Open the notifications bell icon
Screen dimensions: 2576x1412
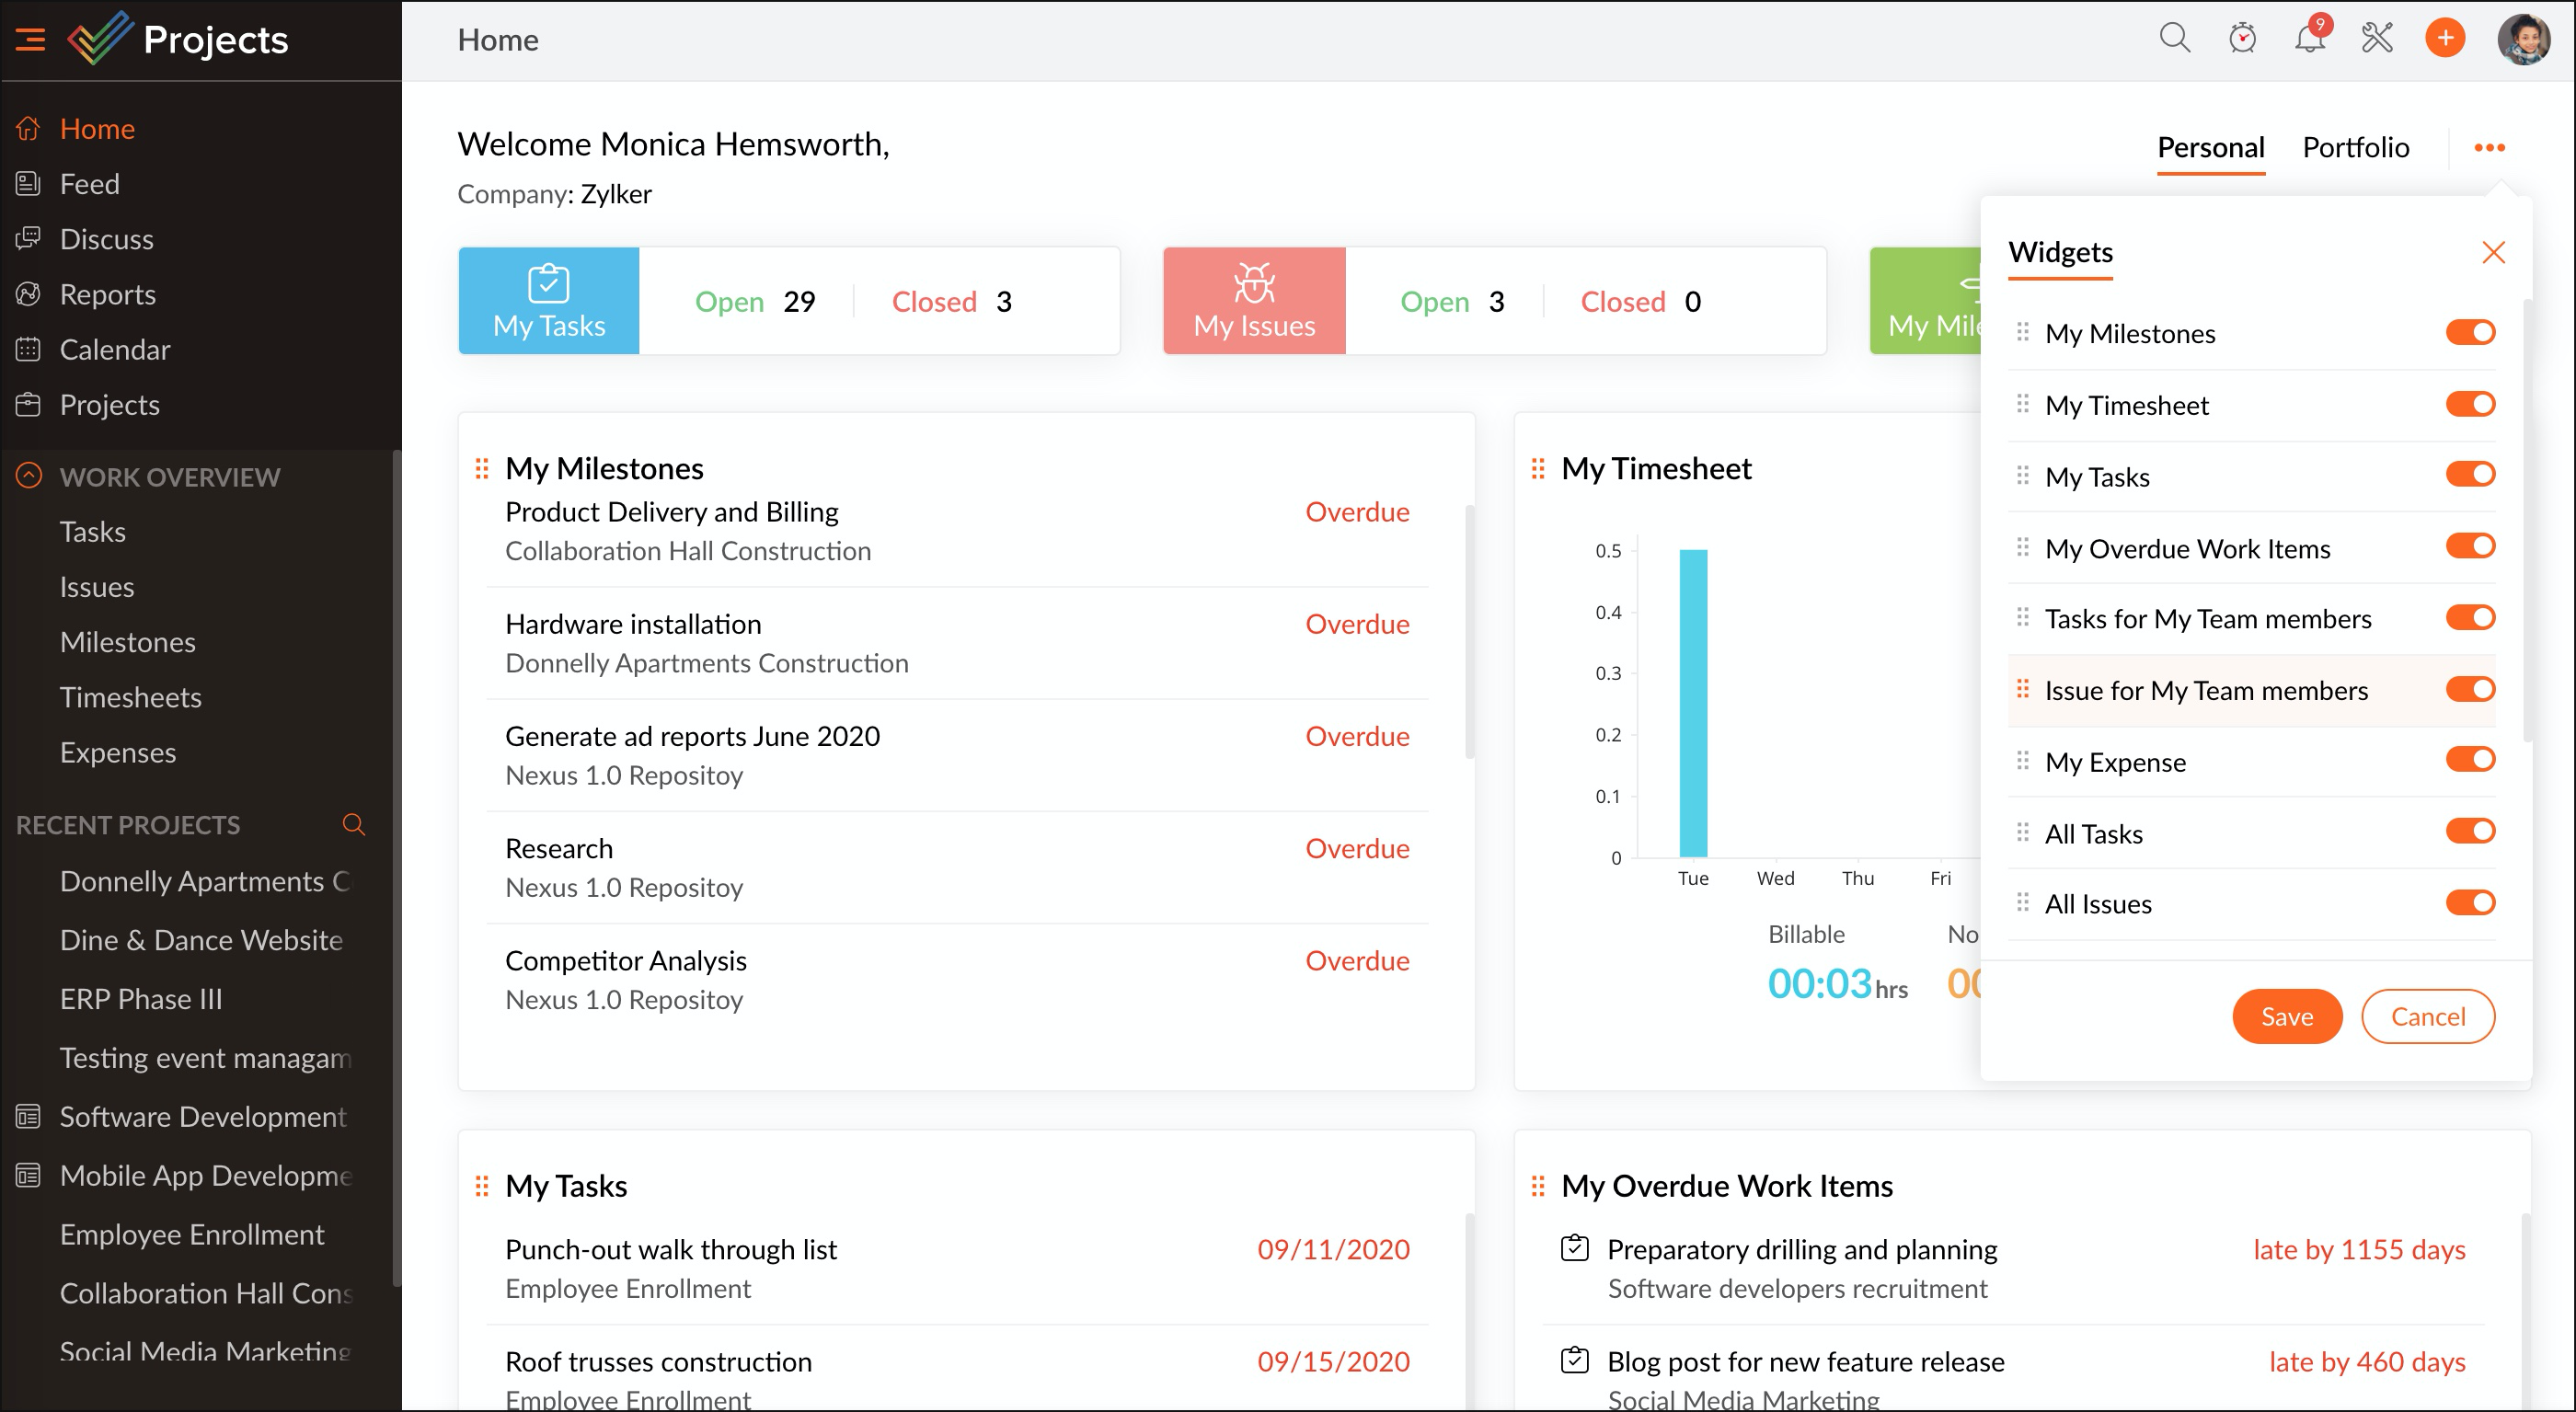(2309, 39)
